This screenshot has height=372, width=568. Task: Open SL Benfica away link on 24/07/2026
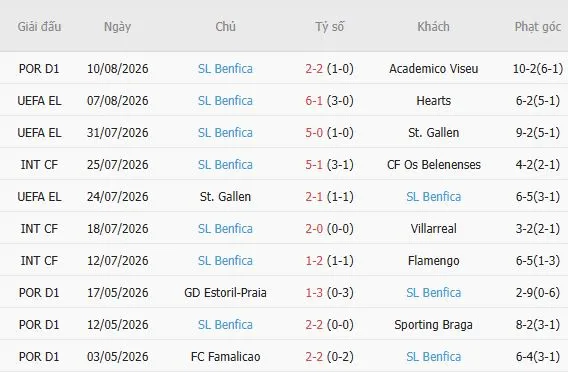coord(433,196)
